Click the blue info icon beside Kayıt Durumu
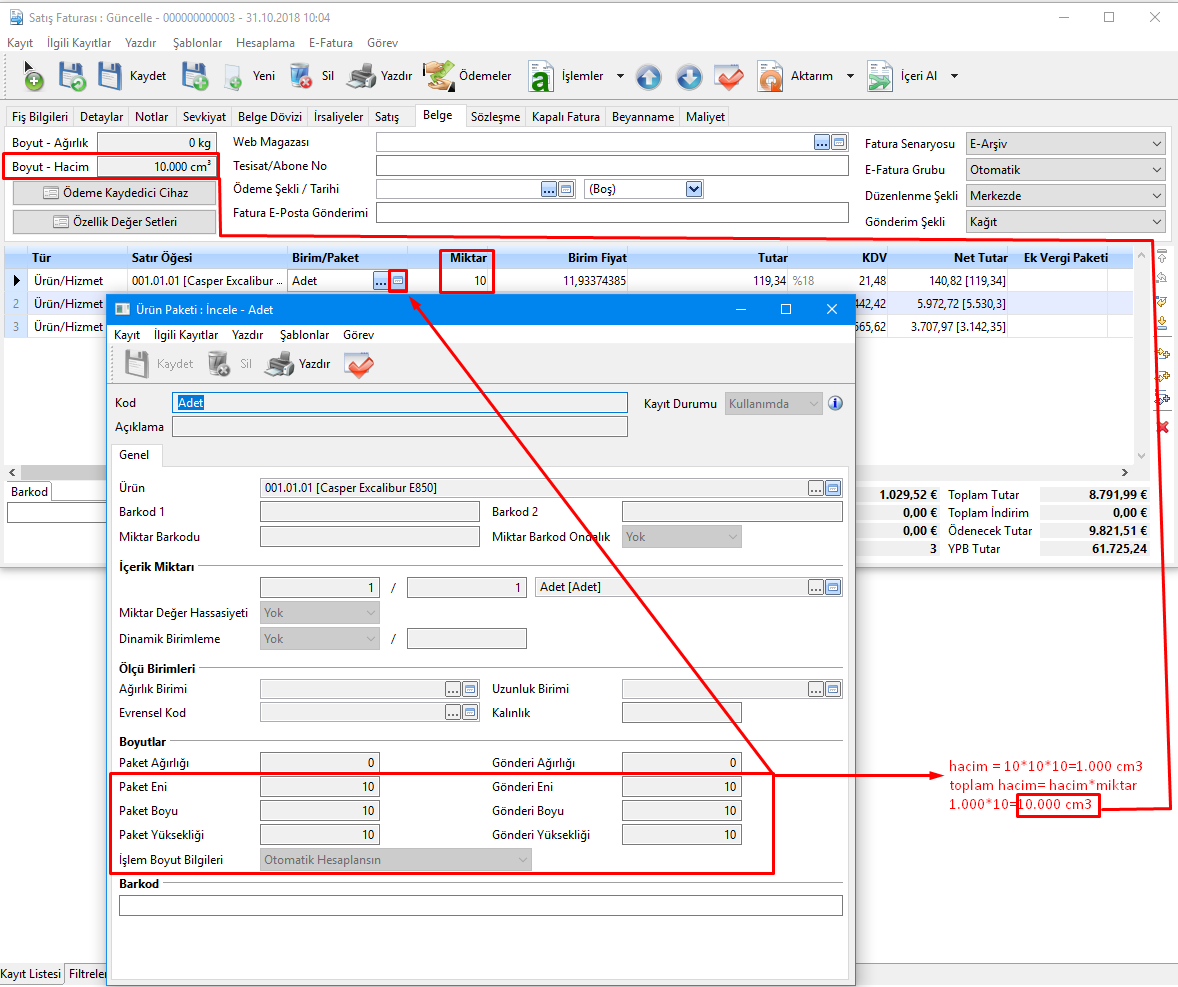This screenshot has width=1178, height=987. pyautogui.click(x=836, y=404)
